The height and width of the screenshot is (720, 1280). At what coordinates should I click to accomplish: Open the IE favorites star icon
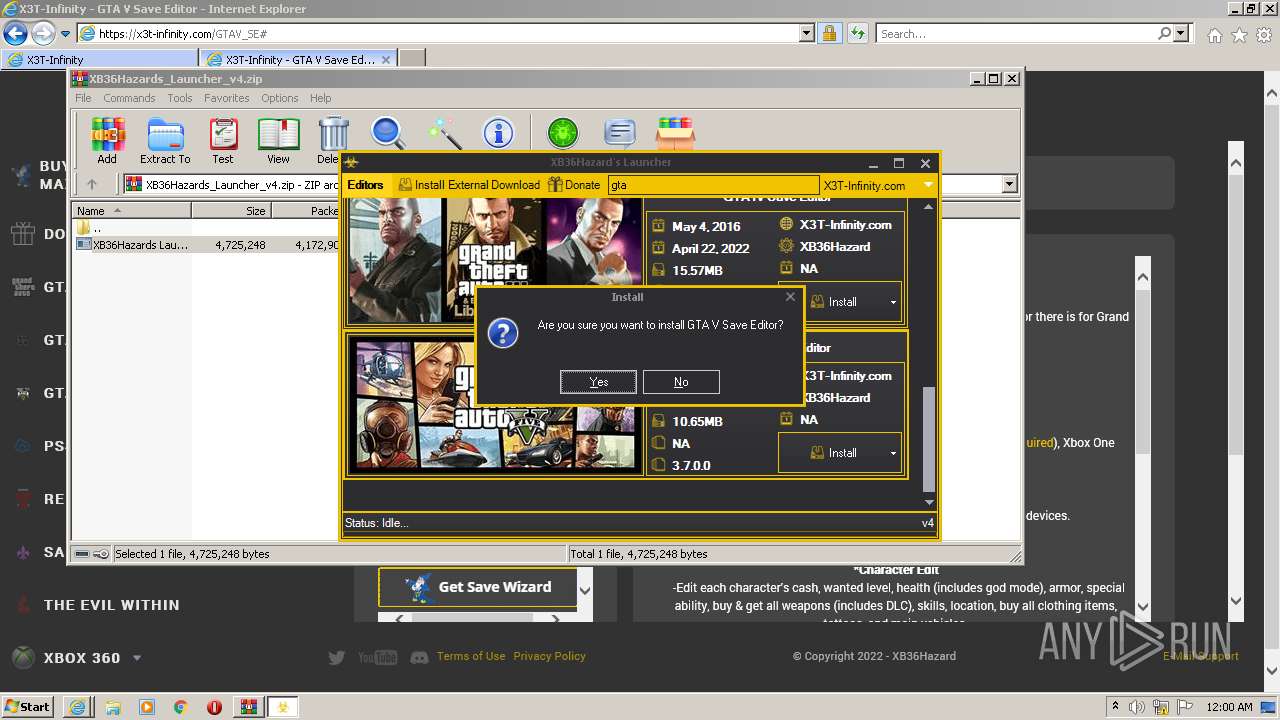pyautogui.click(x=1239, y=35)
